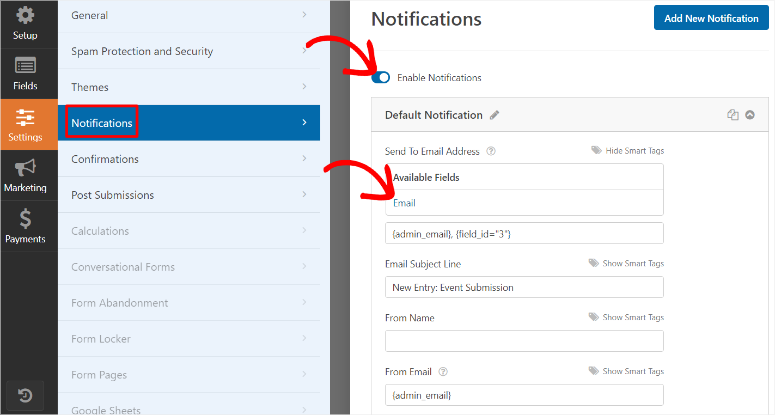Screen dimensions: 775x415
Task: Open the Setup panel icon
Action: coord(25,22)
